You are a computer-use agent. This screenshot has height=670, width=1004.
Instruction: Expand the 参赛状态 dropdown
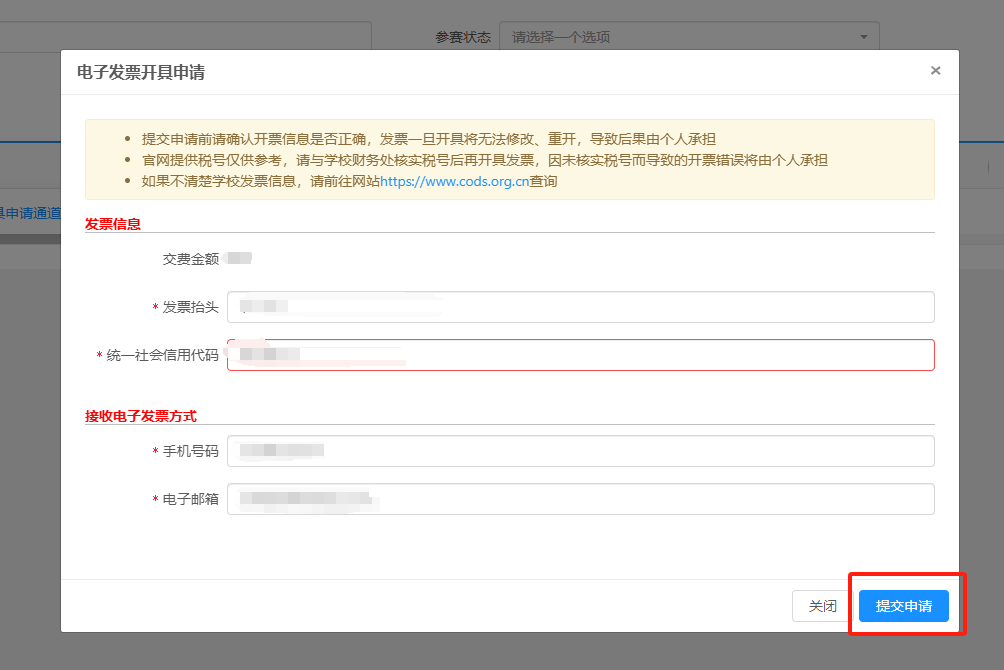(688, 37)
